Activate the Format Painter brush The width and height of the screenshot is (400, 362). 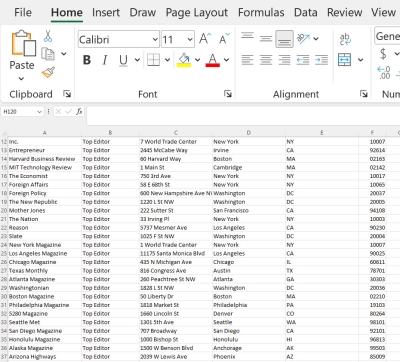click(48, 72)
